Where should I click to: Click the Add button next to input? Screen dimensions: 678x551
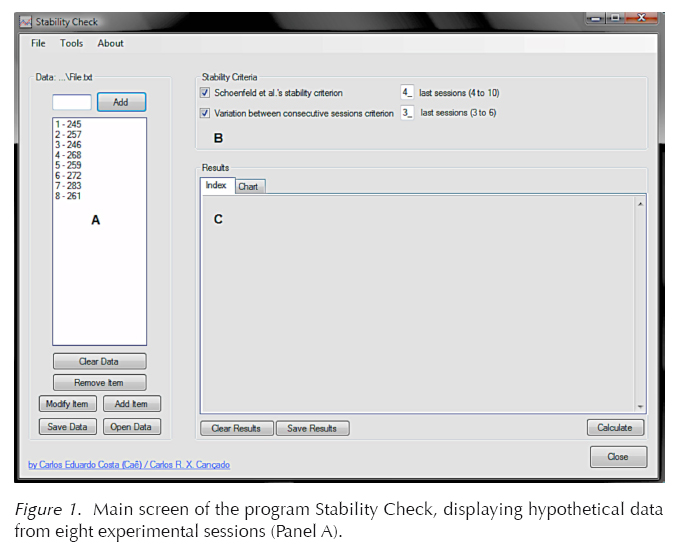pos(120,102)
